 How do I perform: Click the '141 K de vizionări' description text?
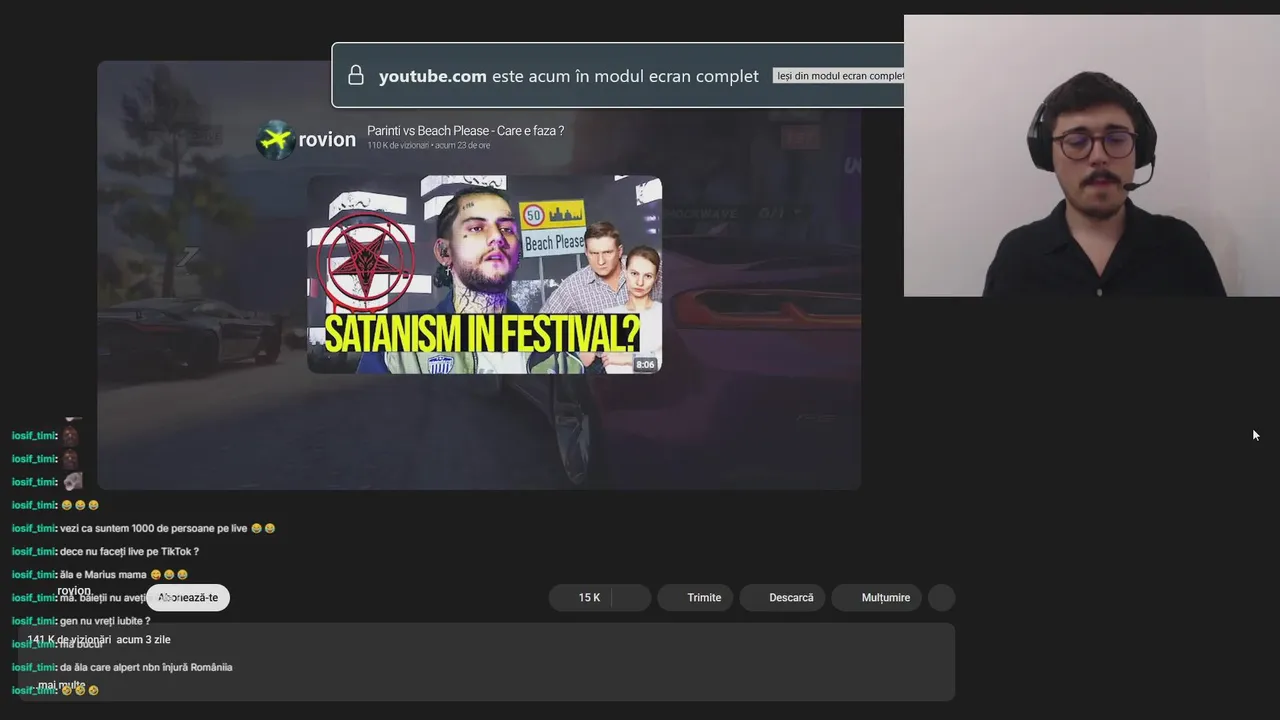(69, 639)
